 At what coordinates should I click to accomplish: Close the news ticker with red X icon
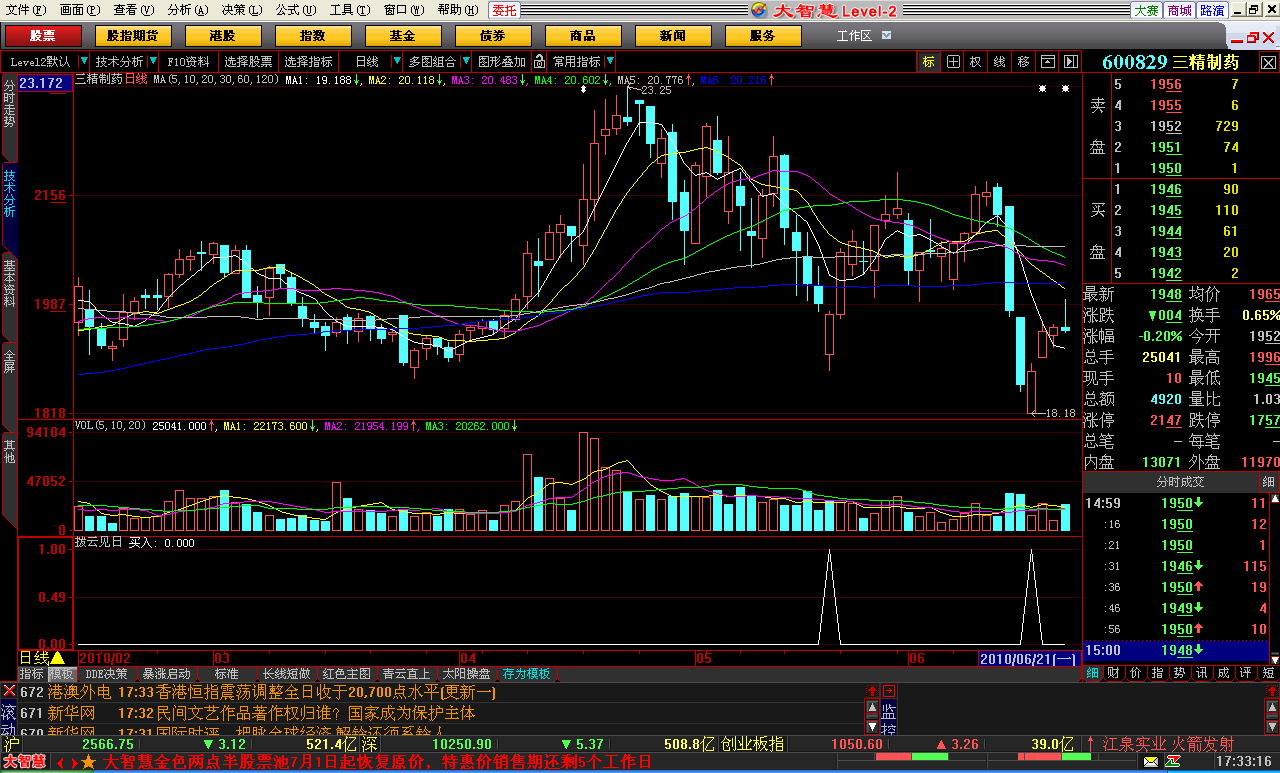click(9, 691)
